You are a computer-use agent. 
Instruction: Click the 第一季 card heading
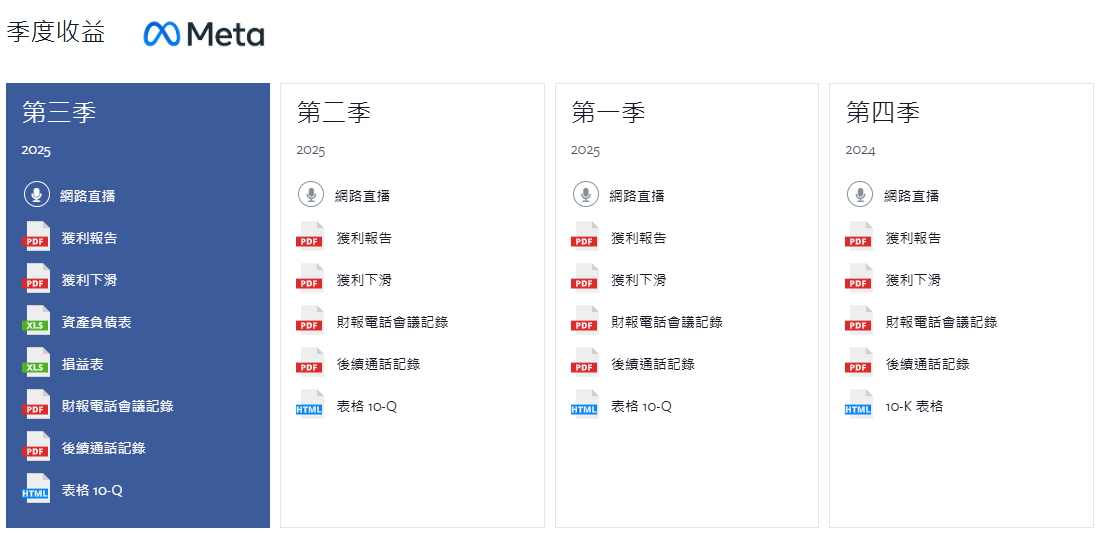pos(608,112)
